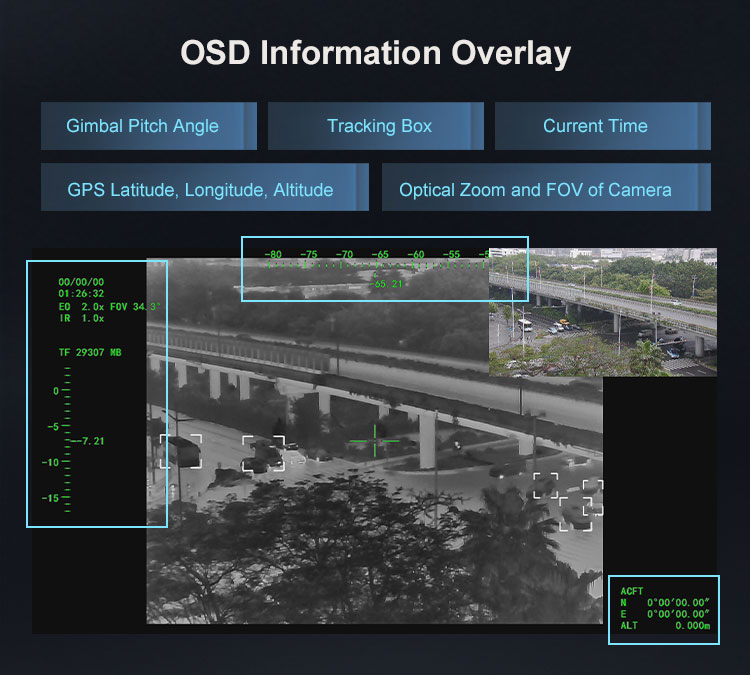Click the 00/00/00 date readout
750x675 pixels.
tap(81, 282)
